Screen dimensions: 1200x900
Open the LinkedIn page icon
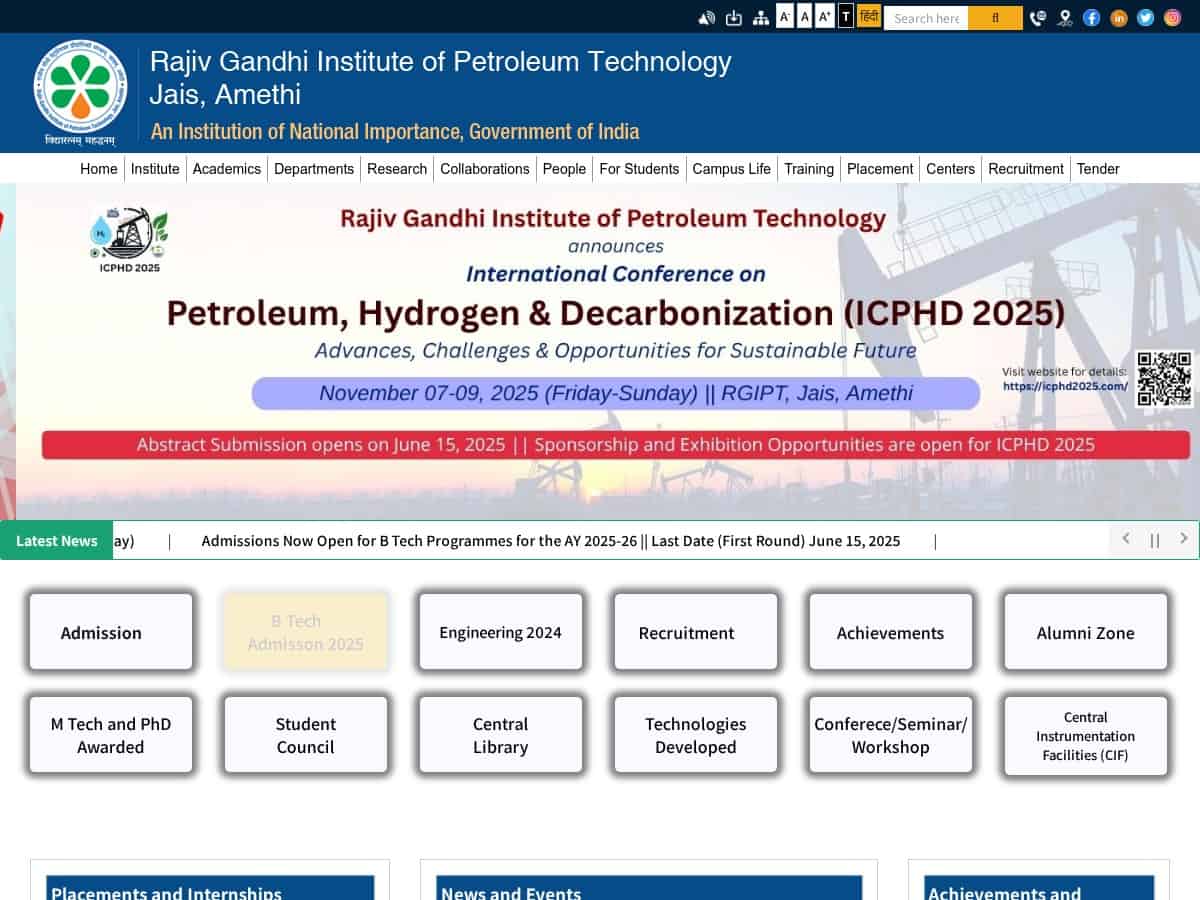[1119, 17]
